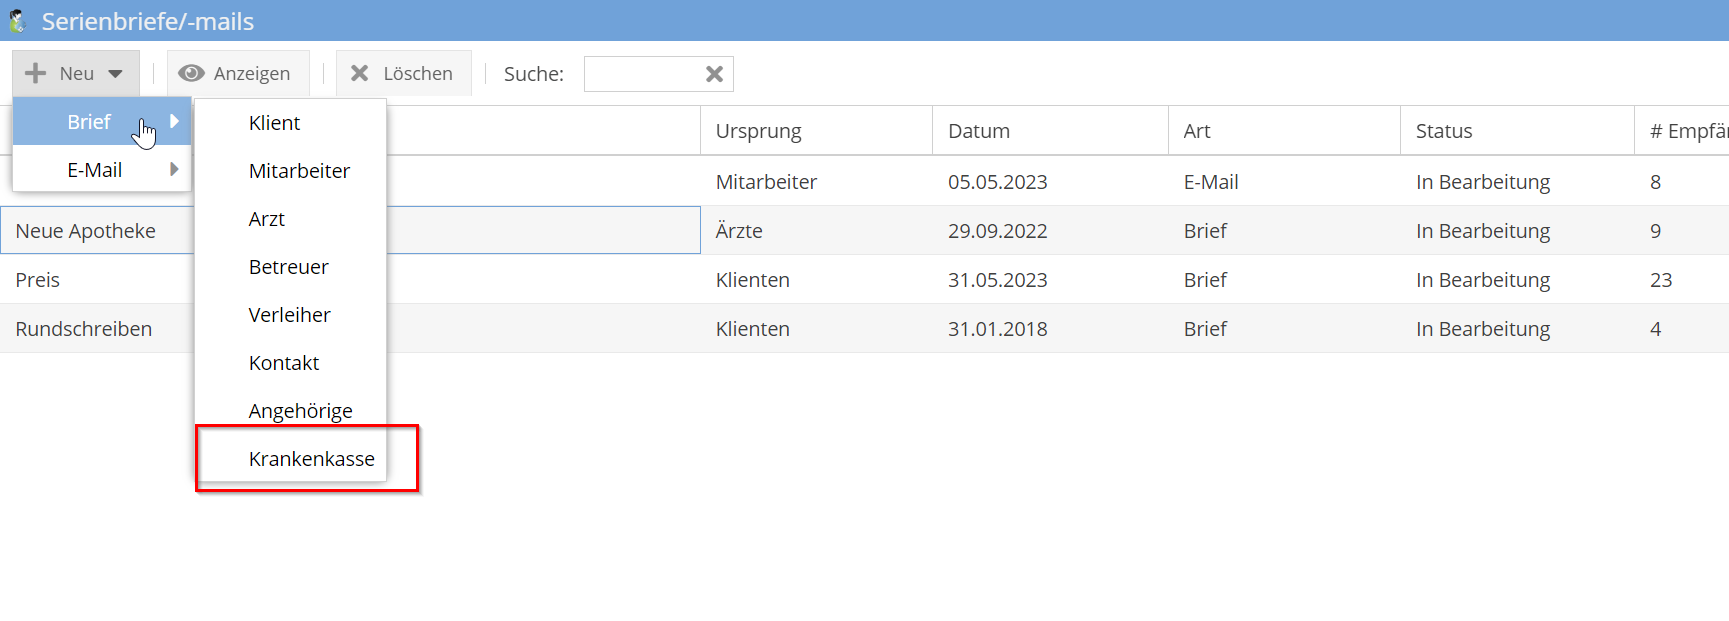The height and width of the screenshot is (621, 1729).
Task: Choose Verleiher menu entry
Action: [289, 315]
